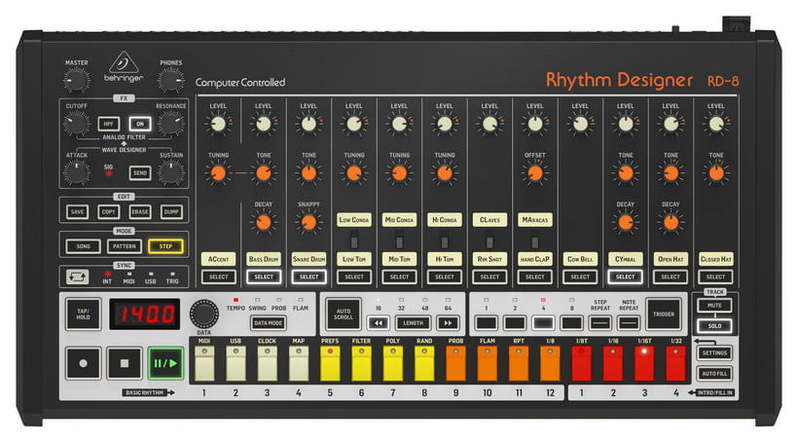Toggle the analog filter ON button
Image resolution: width=798 pixels, height=443 pixels.
click(140, 124)
